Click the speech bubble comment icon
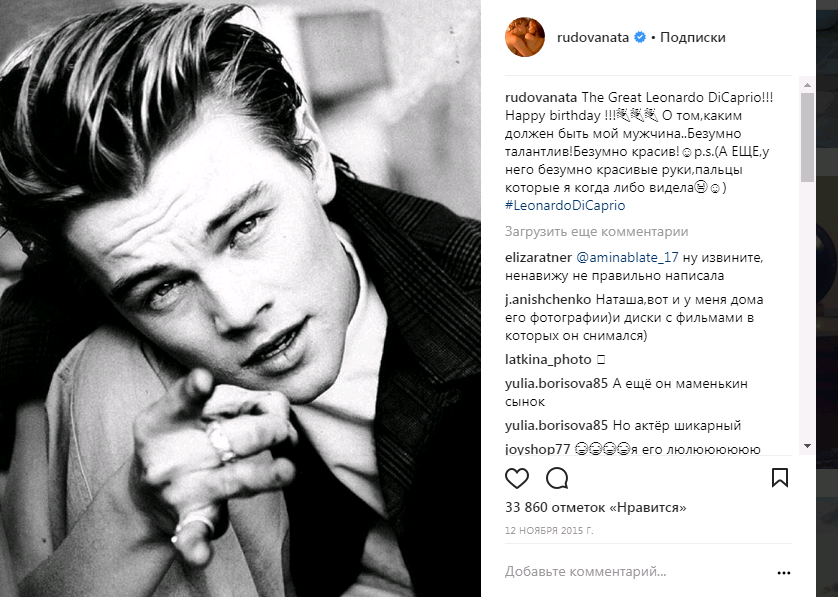 pyautogui.click(x=557, y=477)
